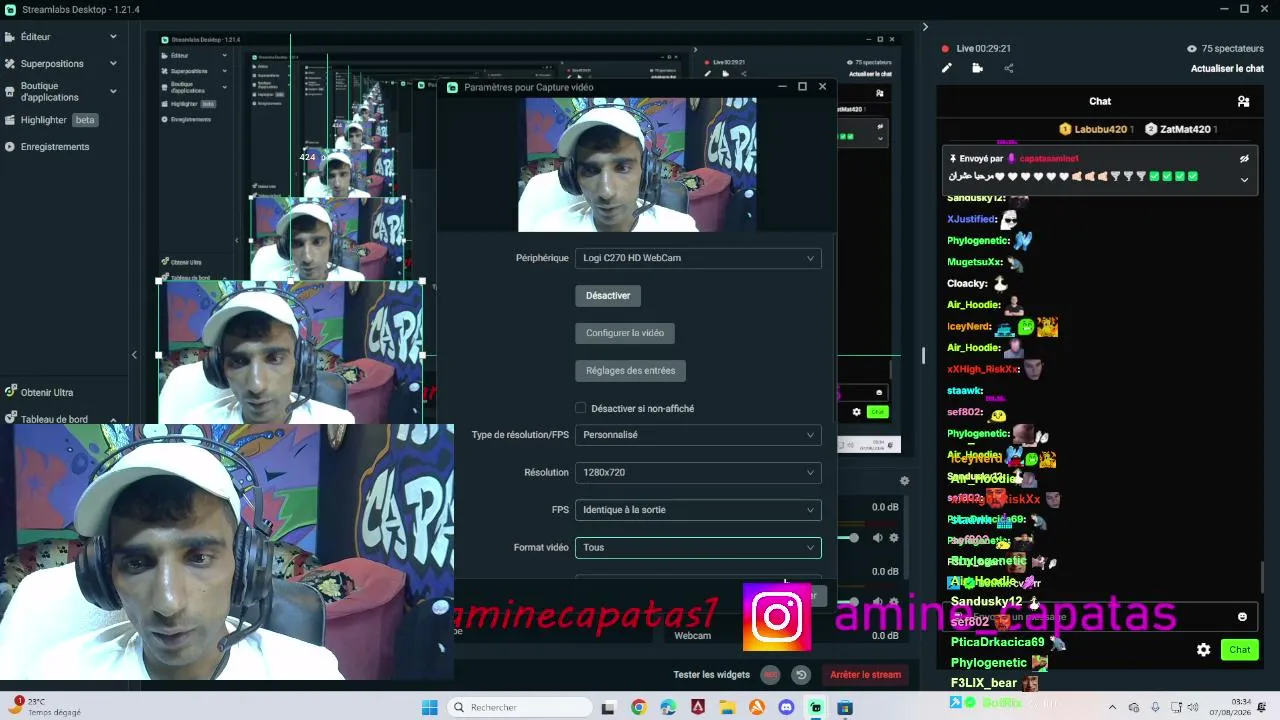Open the emoji picker in chat box
The image size is (1280, 720).
tap(1243, 617)
